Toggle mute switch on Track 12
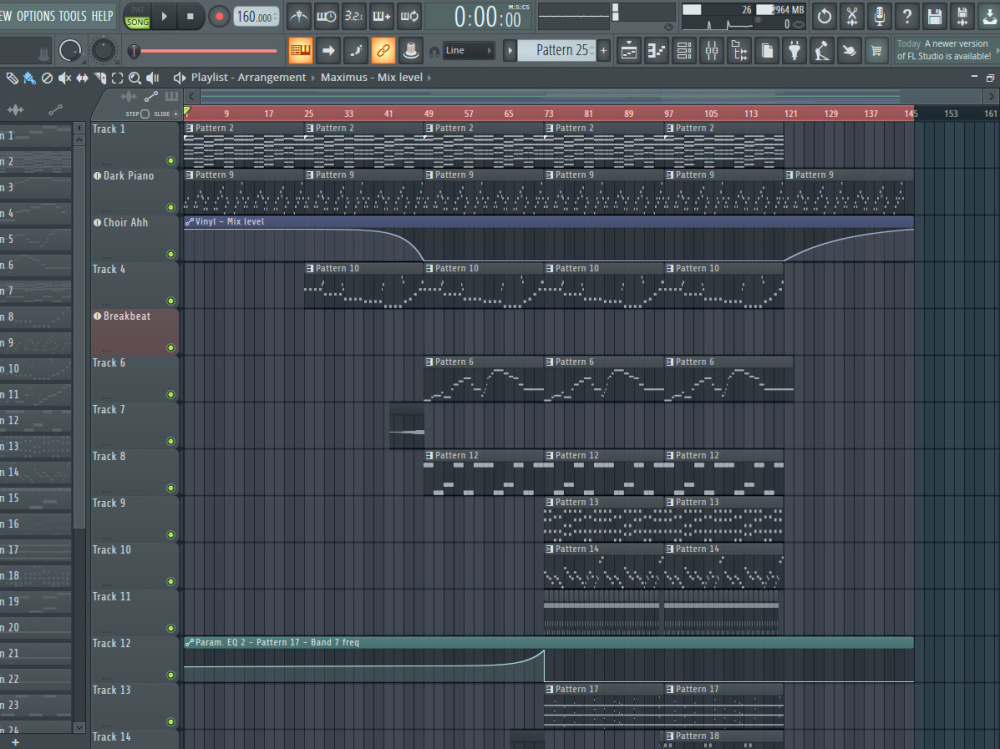This screenshot has width=1000, height=749. tap(170, 675)
